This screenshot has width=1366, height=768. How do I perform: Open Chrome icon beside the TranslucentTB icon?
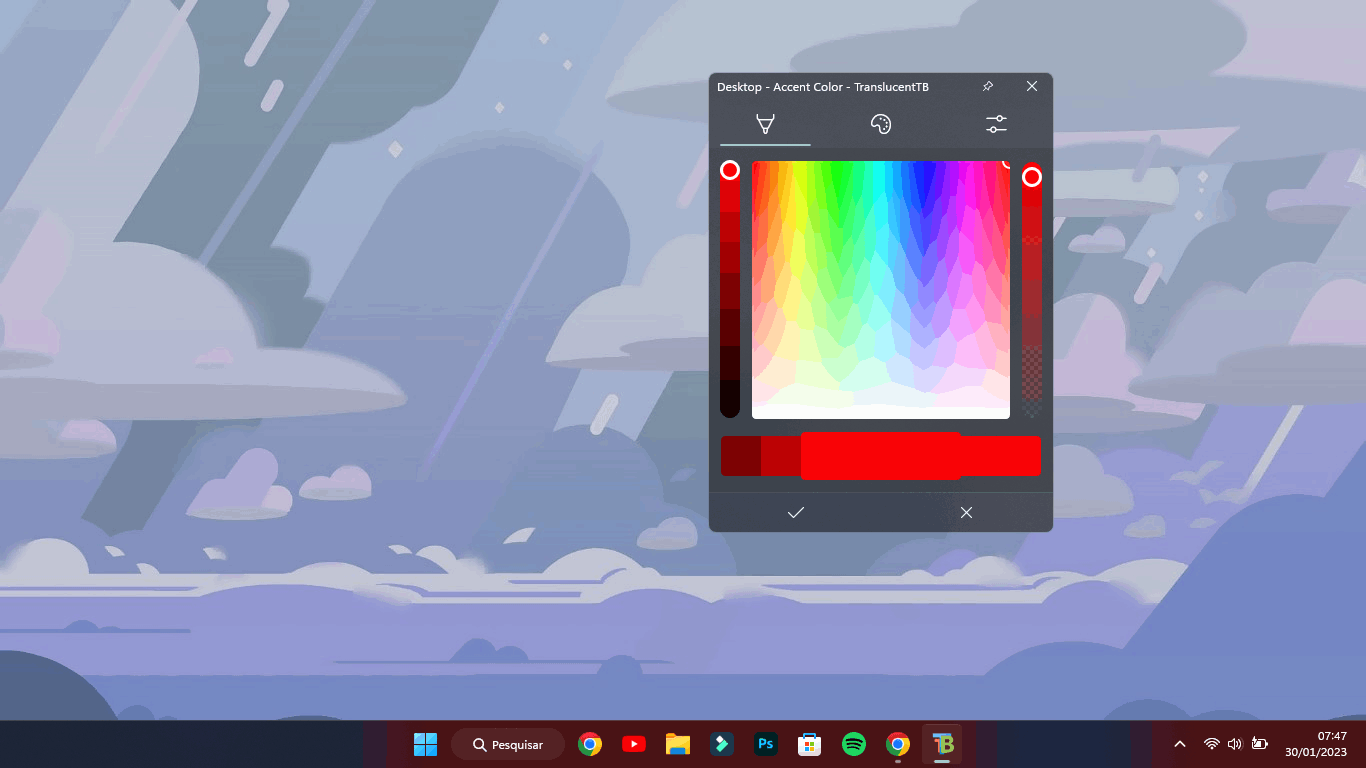(898, 744)
